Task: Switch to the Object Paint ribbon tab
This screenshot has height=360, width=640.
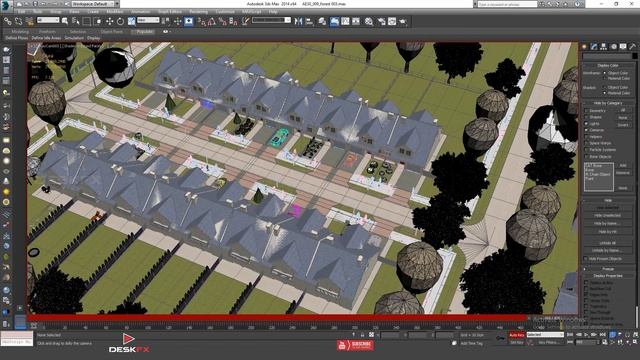Action: 111,31
